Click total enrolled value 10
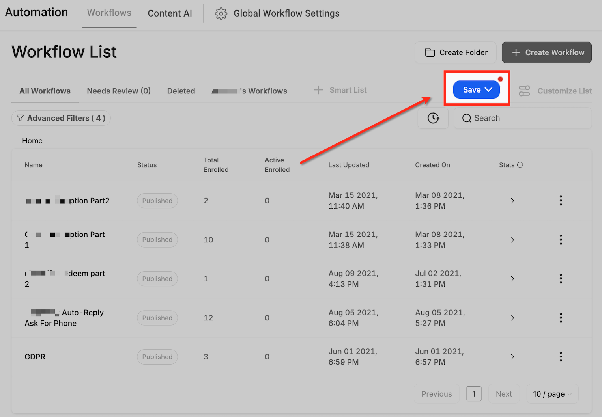 click(208, 240)
